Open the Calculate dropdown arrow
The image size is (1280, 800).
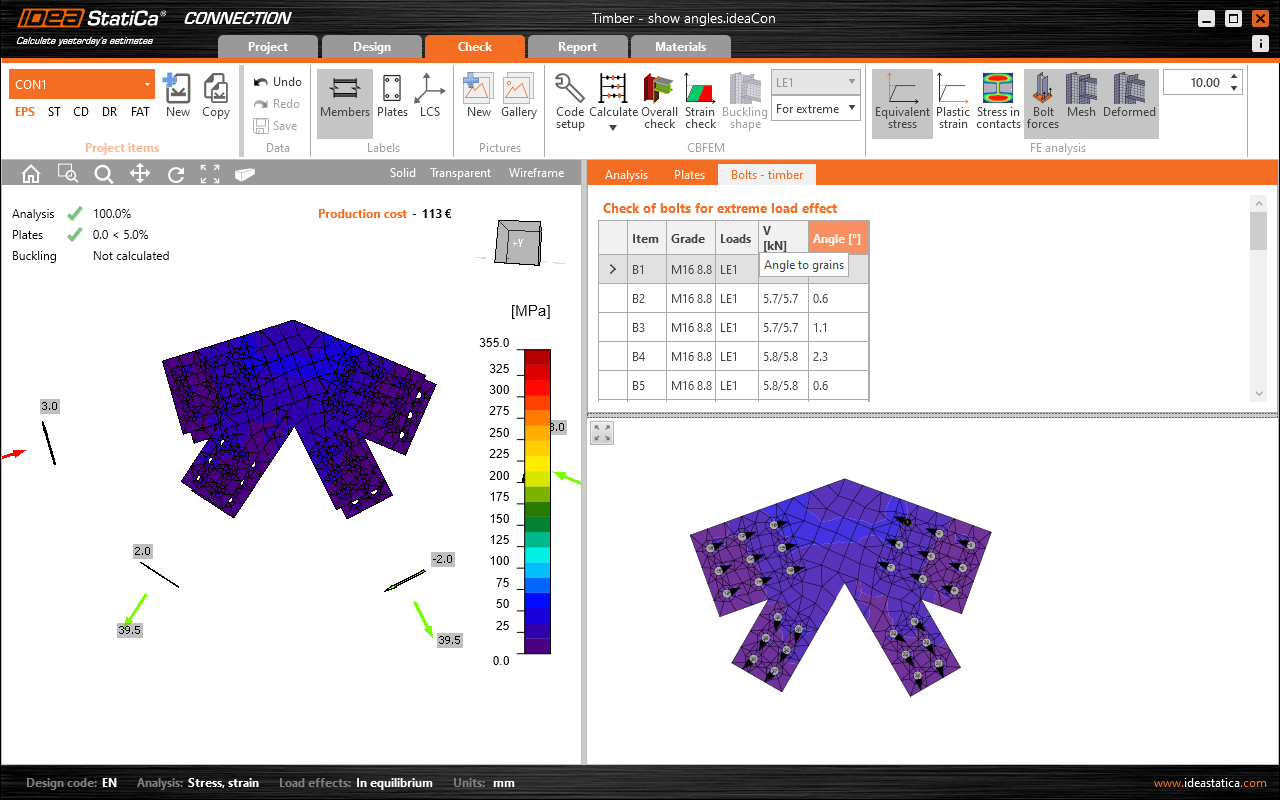tap(613, 128)
